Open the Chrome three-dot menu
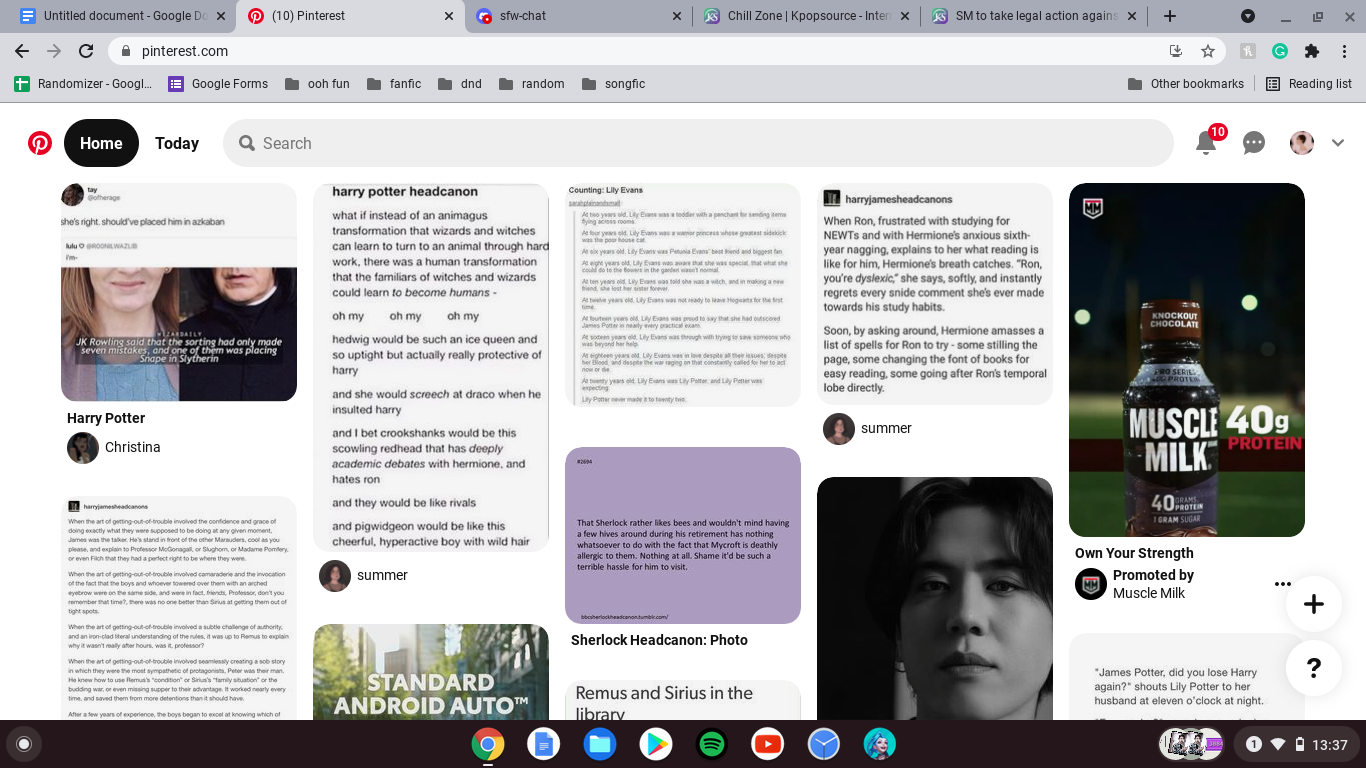The image size is (1366, 768). [1344, 51]
